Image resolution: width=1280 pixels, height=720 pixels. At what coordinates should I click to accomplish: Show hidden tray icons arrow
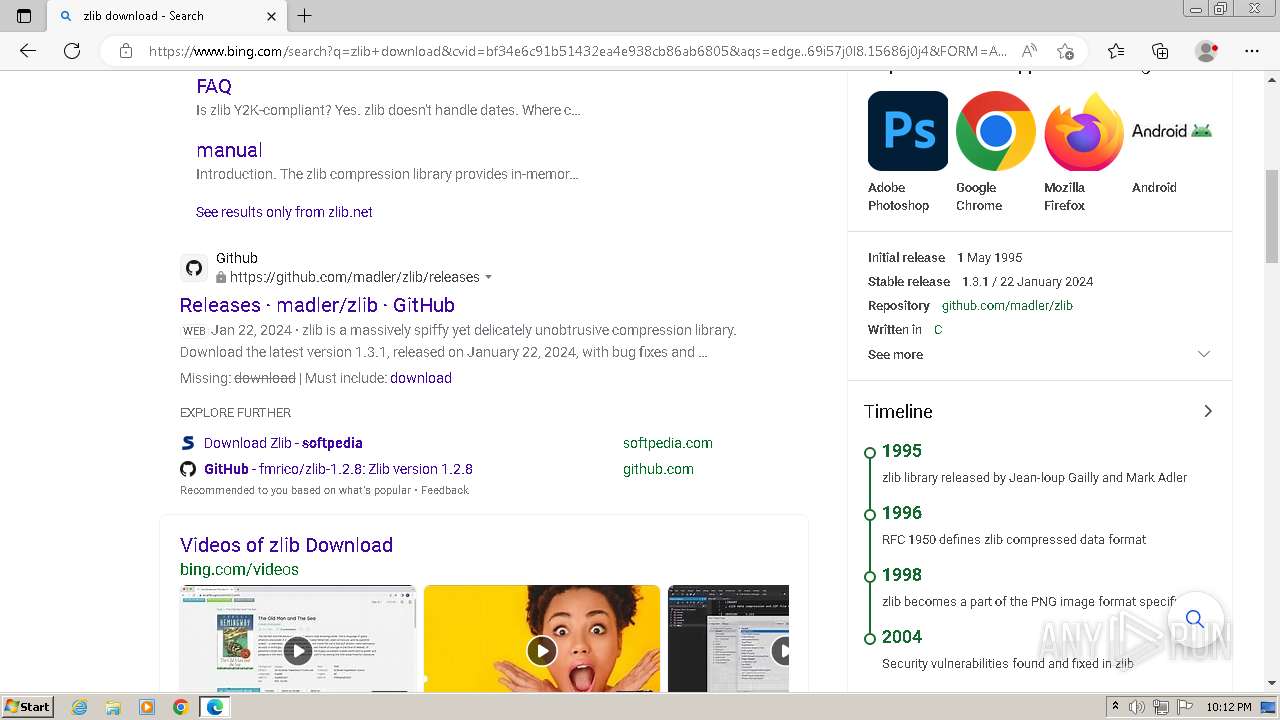click(1115, 707)
